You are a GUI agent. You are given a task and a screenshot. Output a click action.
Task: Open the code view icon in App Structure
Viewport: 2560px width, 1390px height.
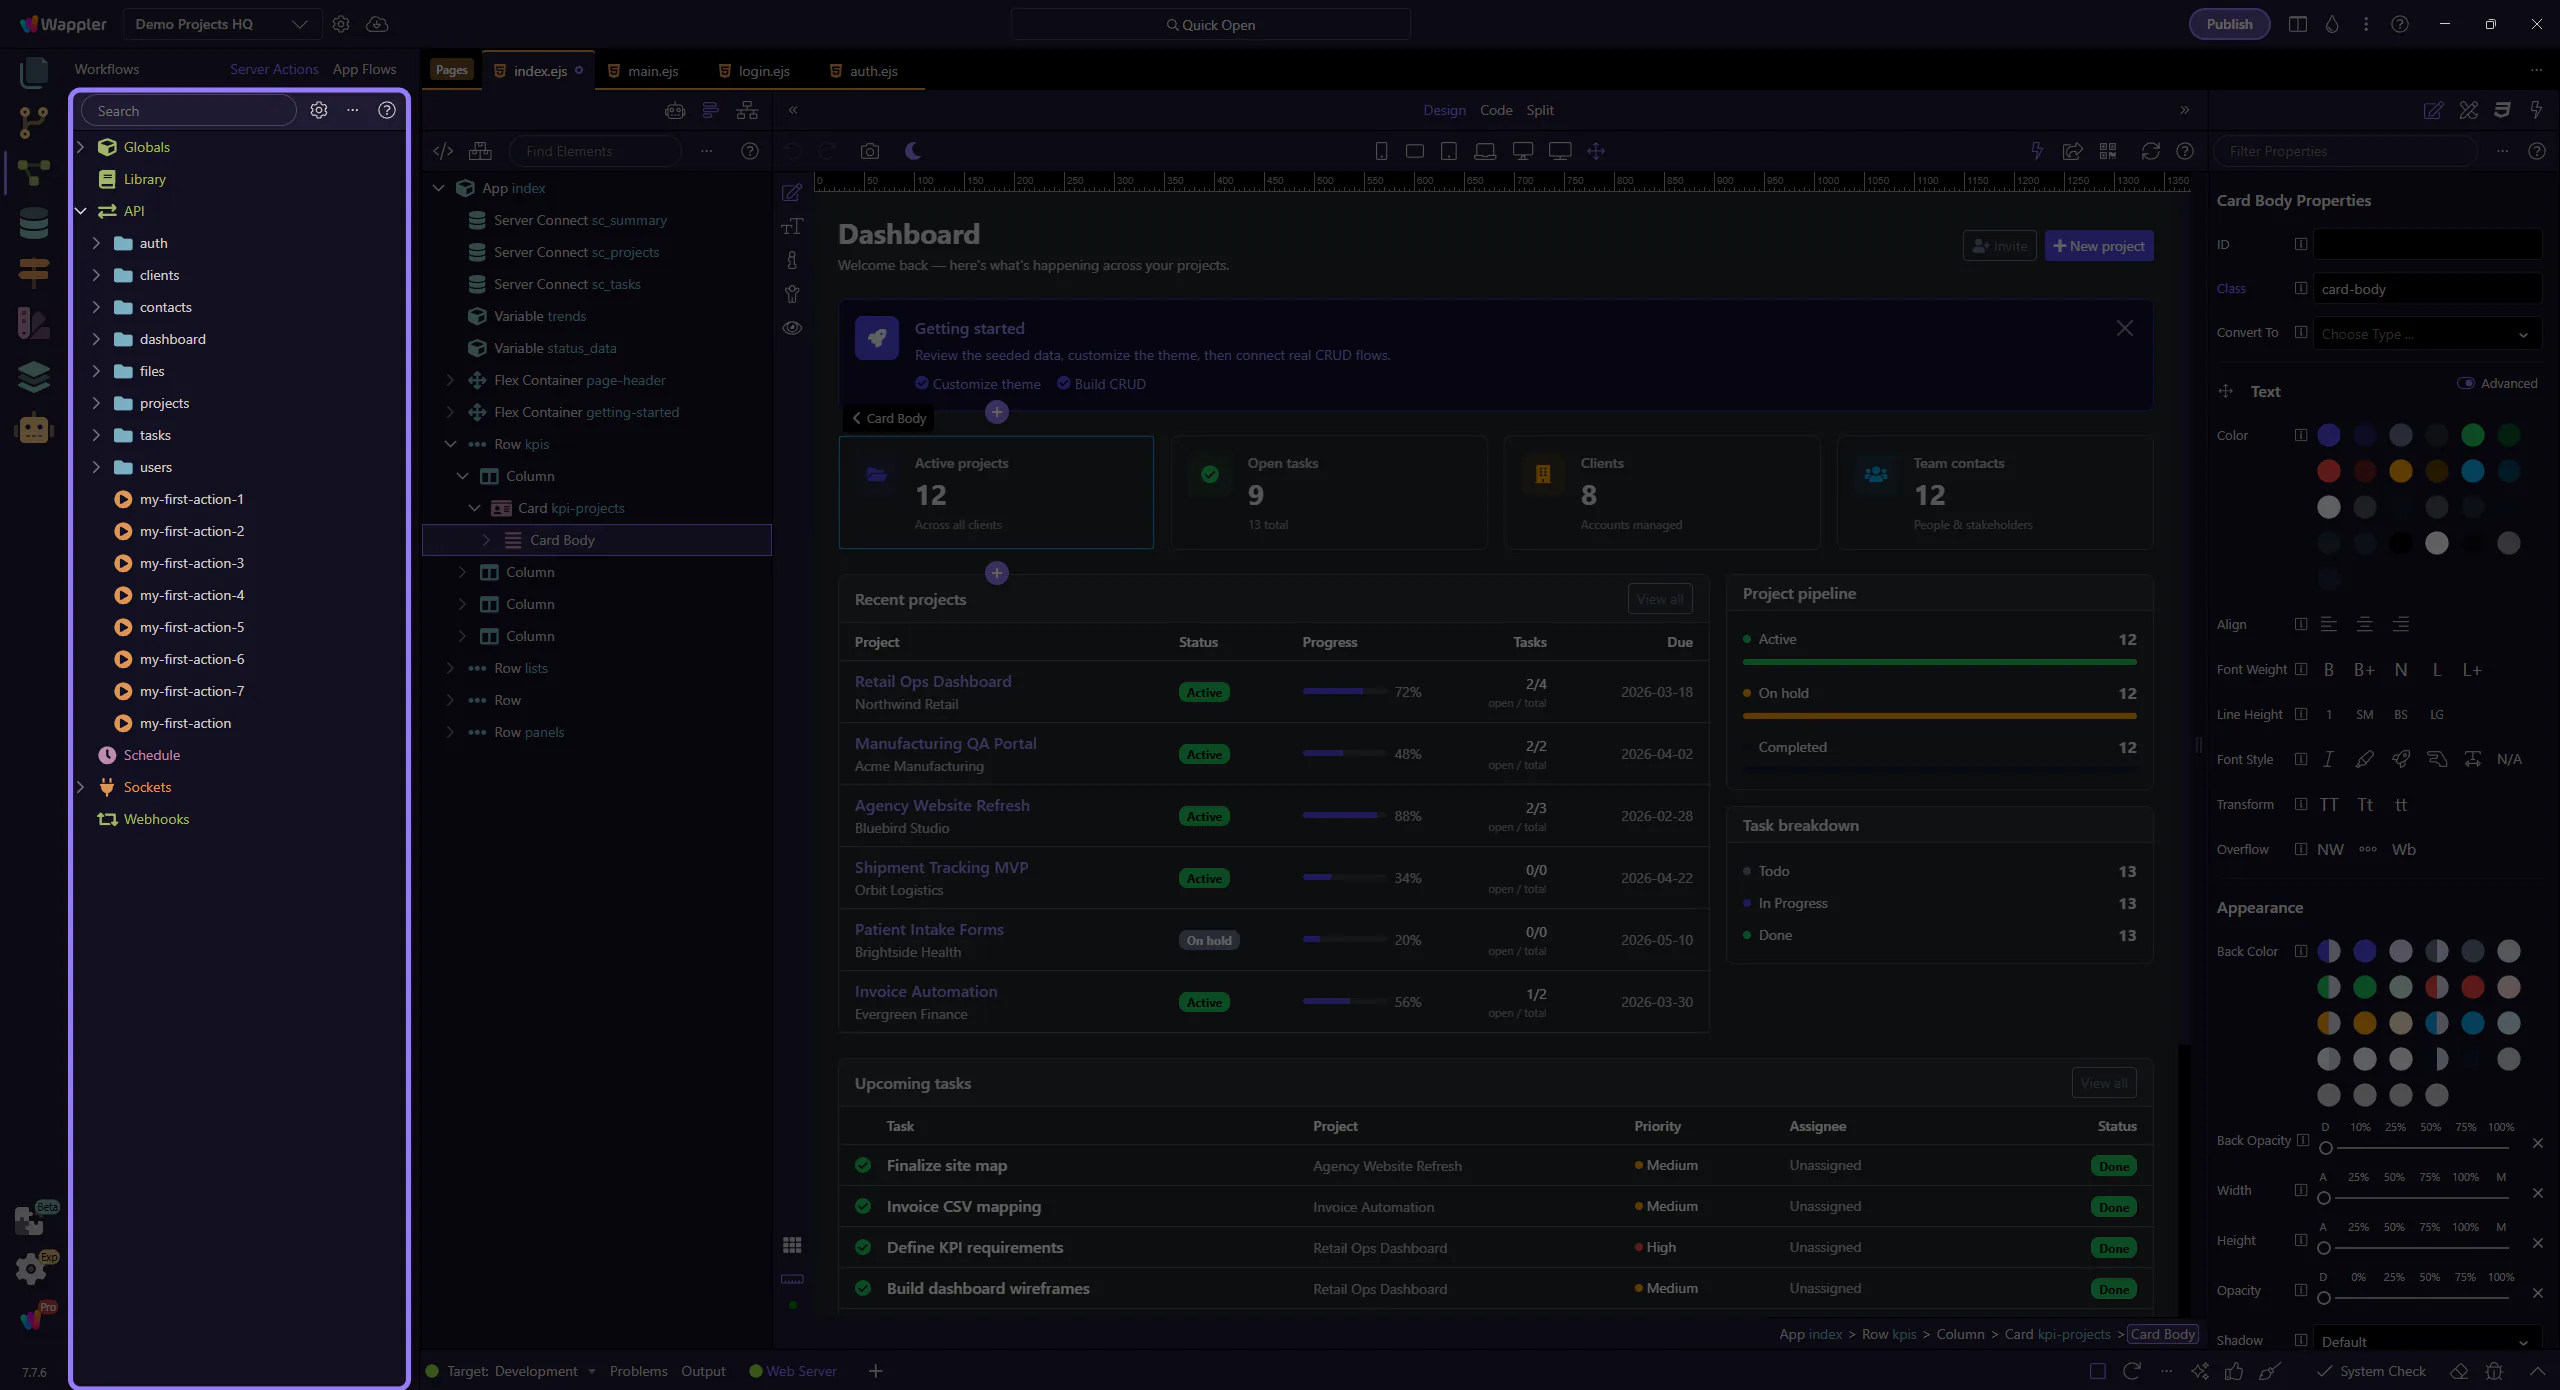443,151
